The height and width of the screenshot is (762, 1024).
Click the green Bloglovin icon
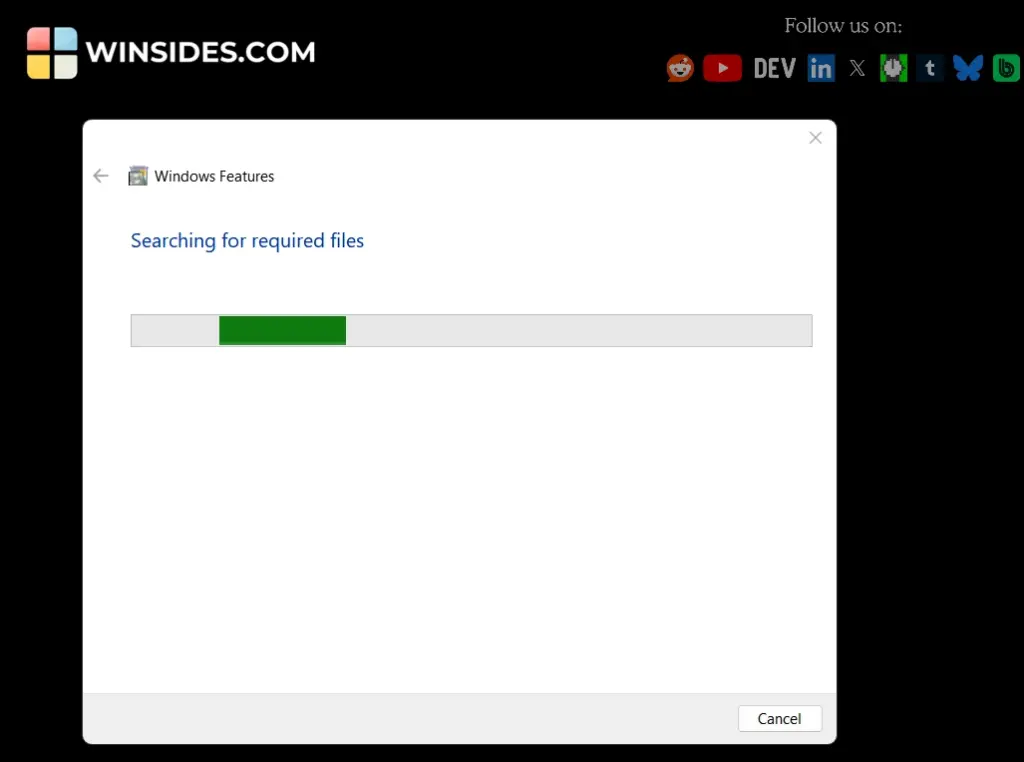[1006, 67]
